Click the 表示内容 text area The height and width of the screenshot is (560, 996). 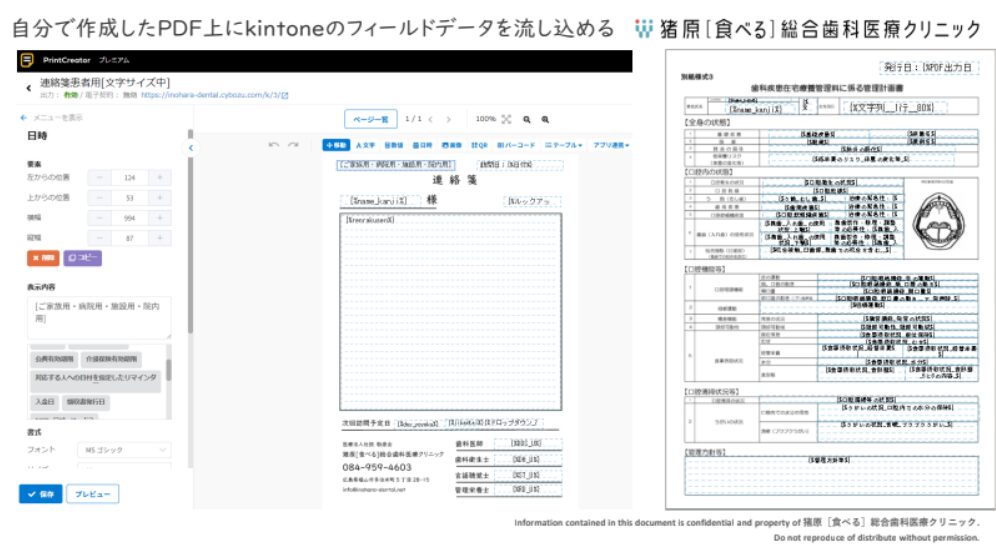(99, 317)
